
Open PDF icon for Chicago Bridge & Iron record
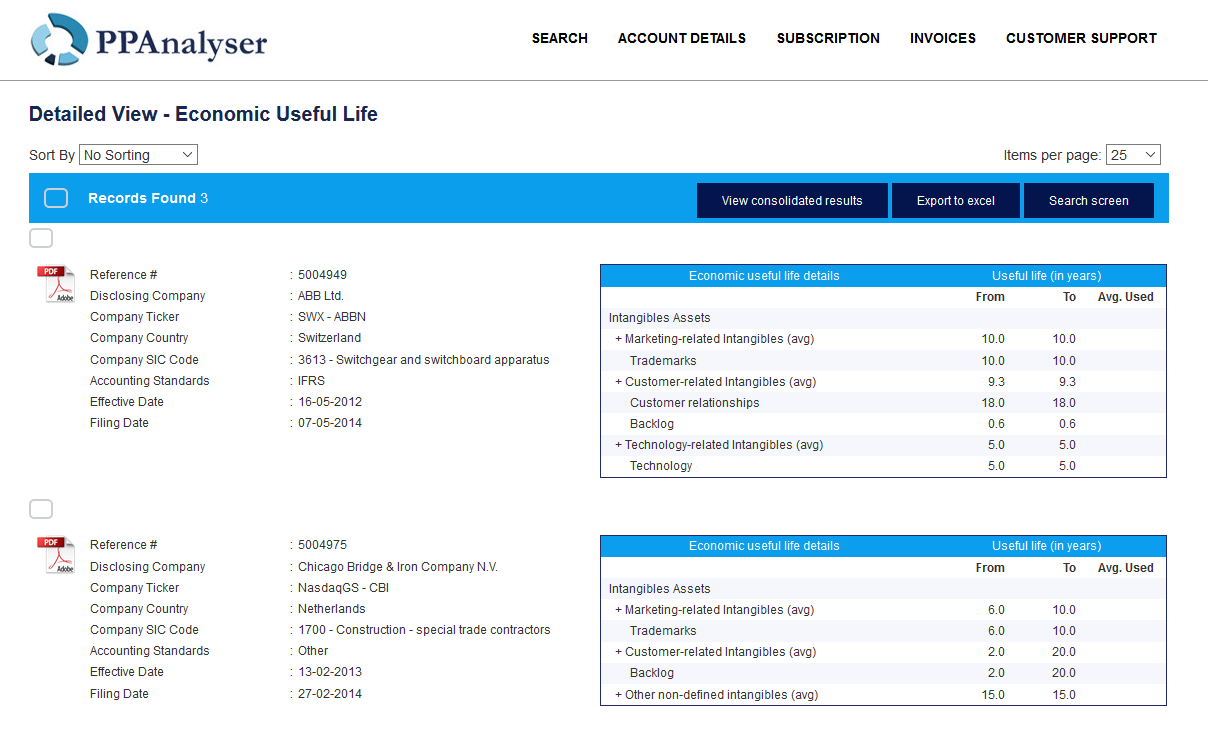pos(56,555)
